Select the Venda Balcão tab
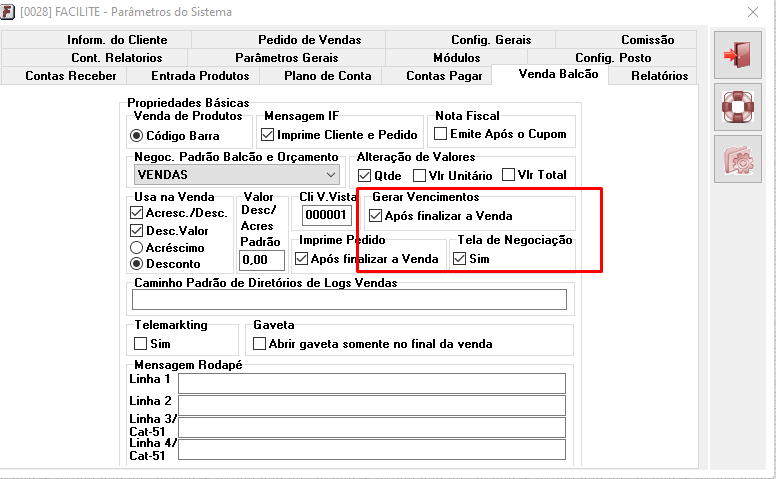This screenshot has width=776, height=479. [x=550, y=74]
